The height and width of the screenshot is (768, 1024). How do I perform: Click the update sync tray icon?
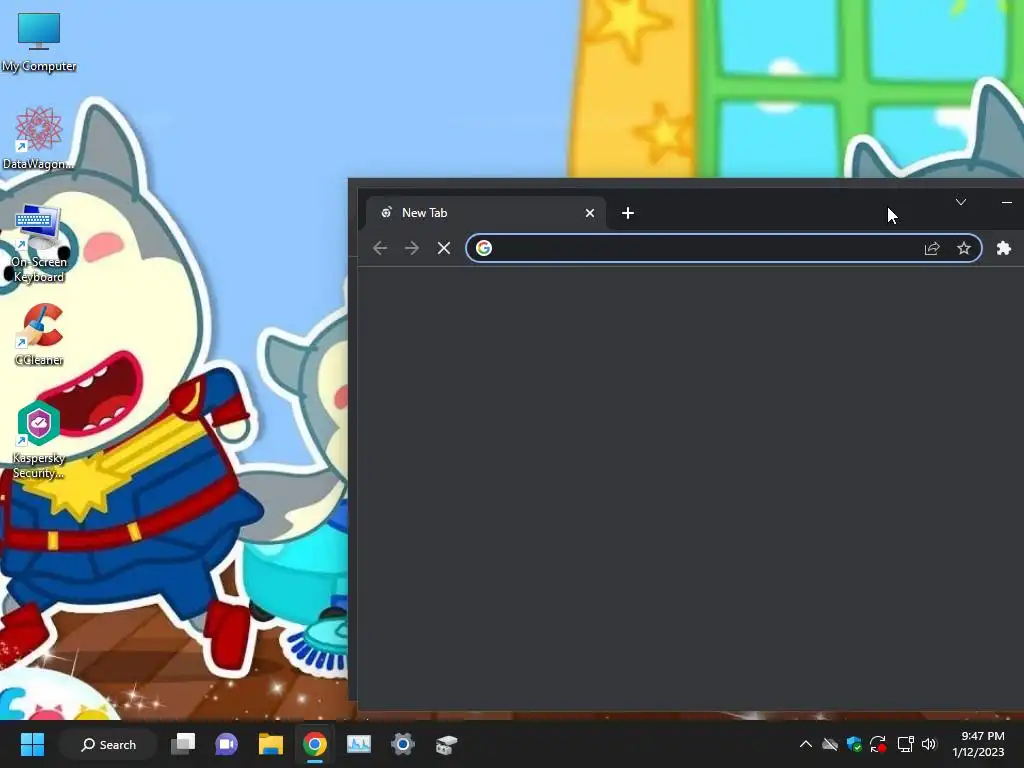(x=878, y=744)
